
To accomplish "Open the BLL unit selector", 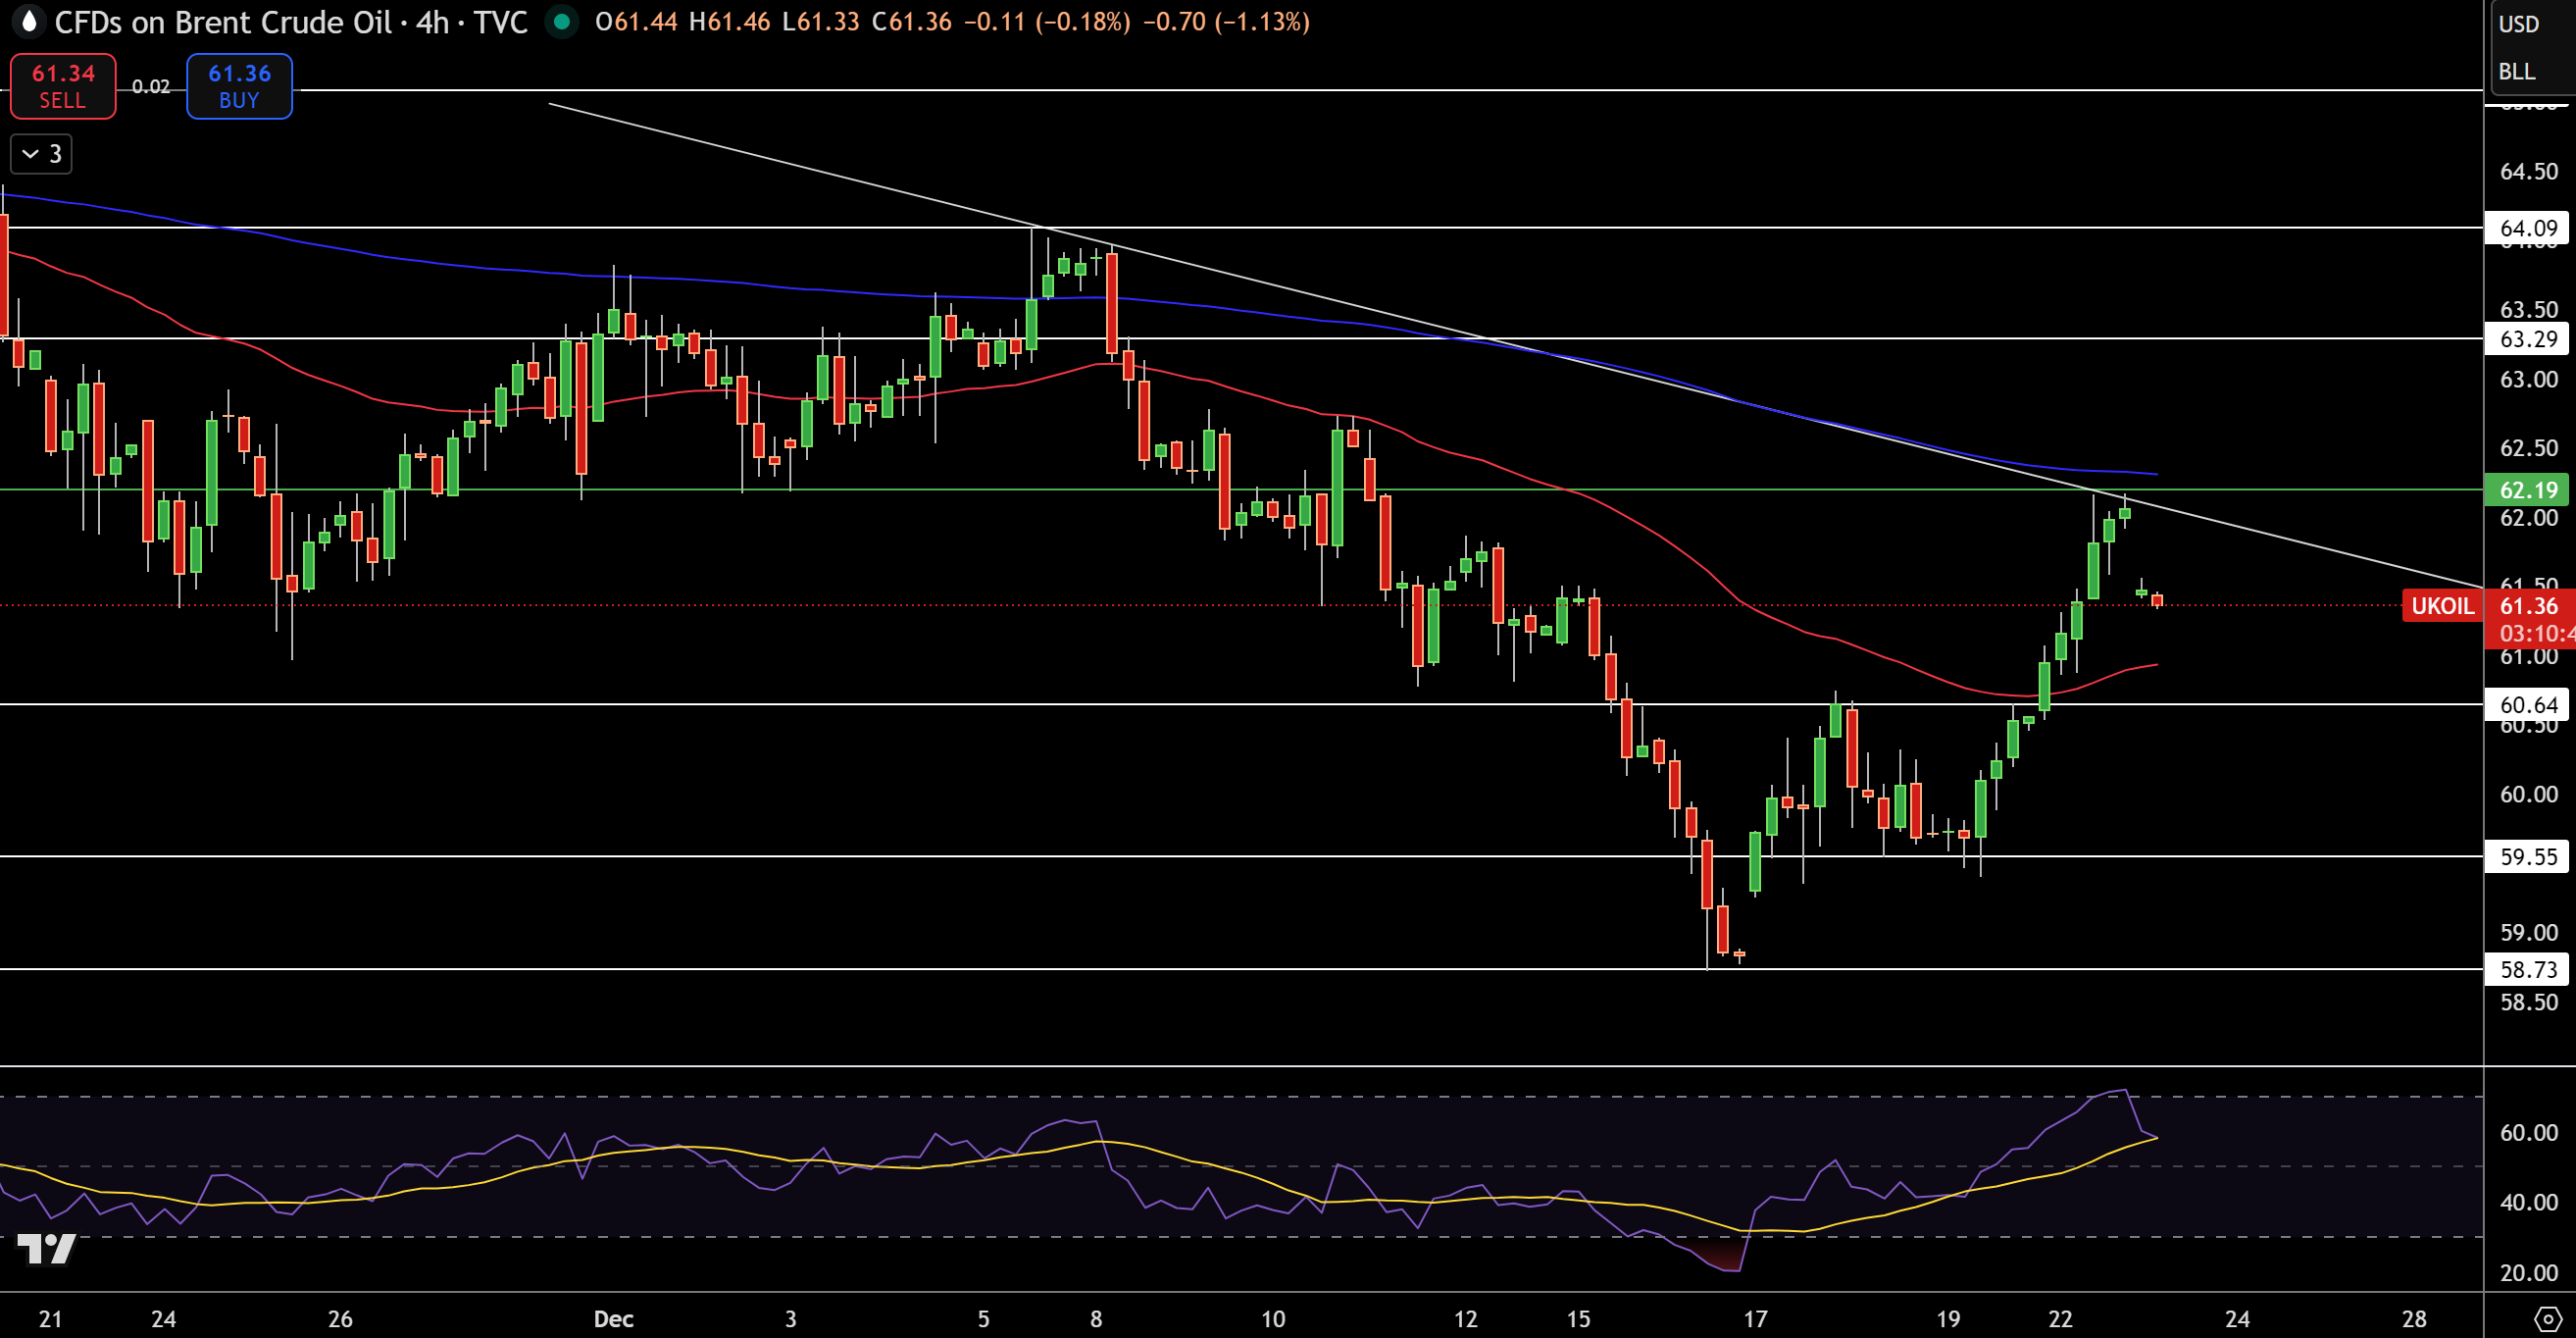I will click(x=2516, y=72).
